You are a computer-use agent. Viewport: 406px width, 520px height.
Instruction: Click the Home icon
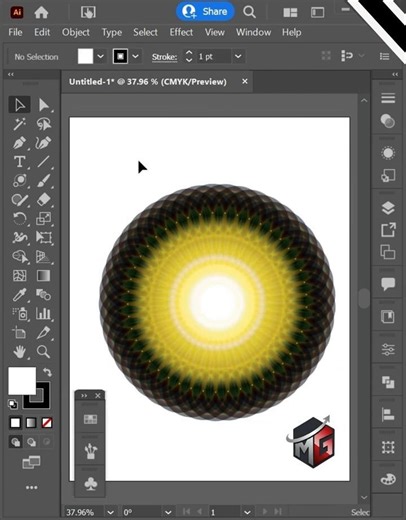(x=41, y=12)
